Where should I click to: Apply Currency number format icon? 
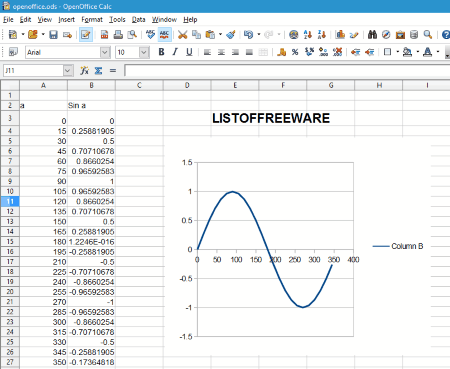pos(281,52)
